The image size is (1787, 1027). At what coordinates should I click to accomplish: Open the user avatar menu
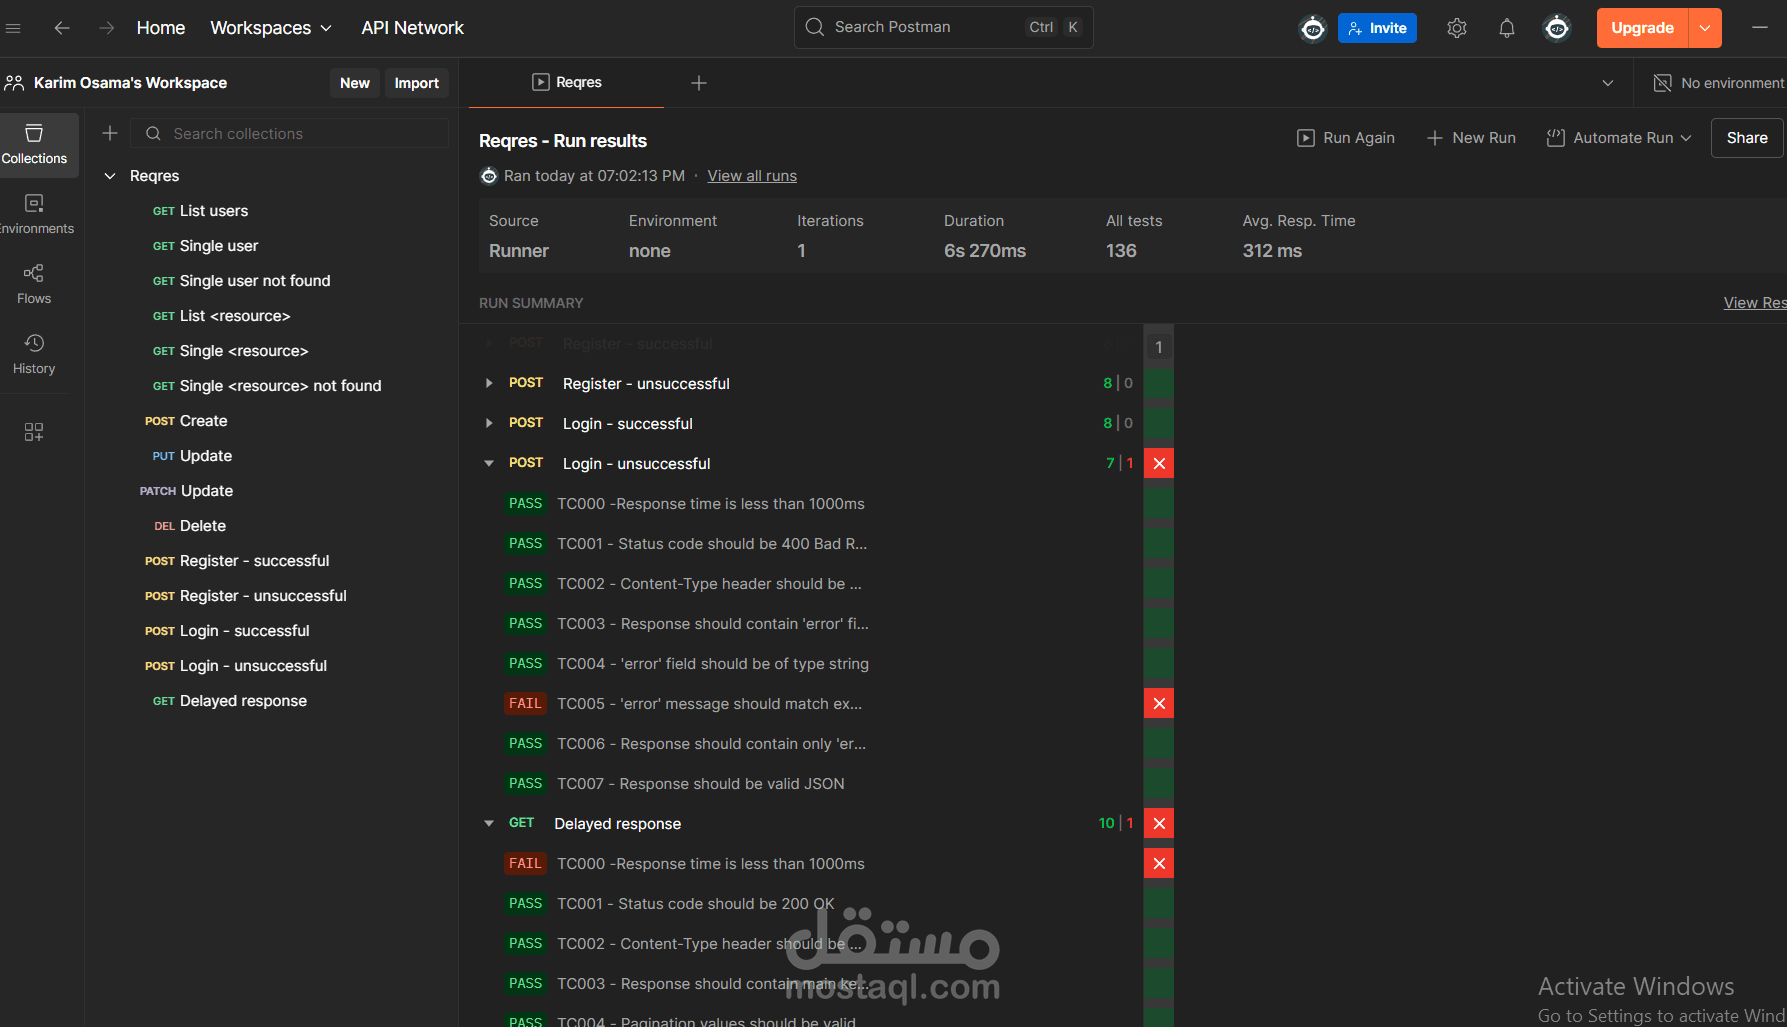pos(1557,28)
